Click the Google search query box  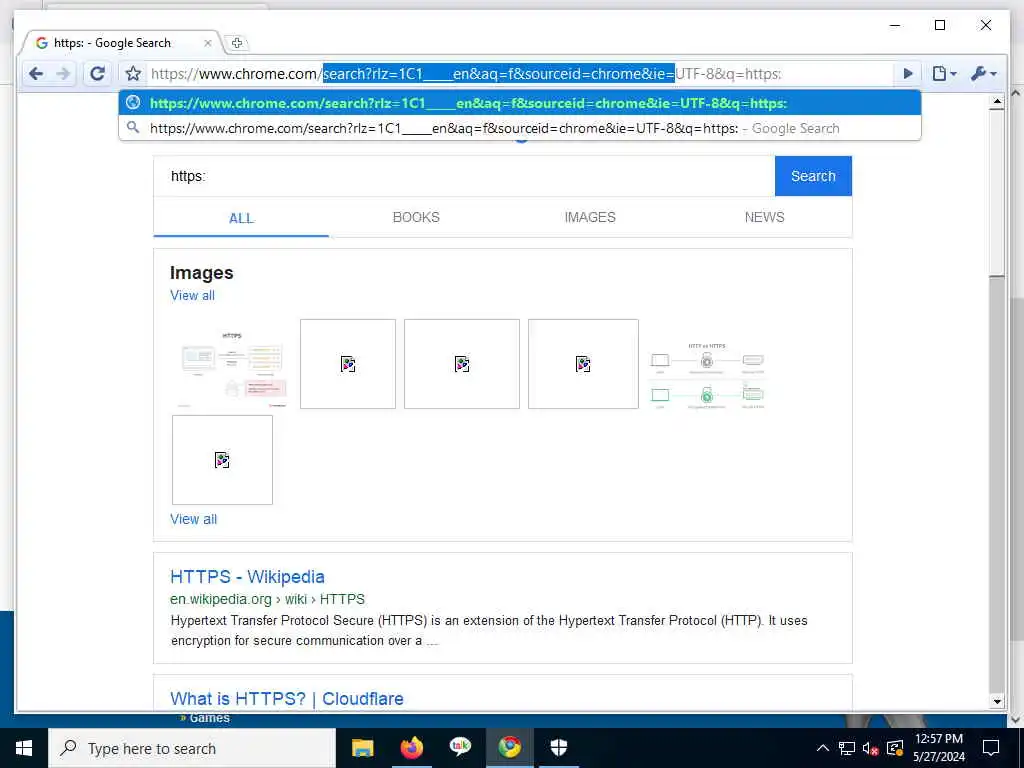pyautogui.click(x=464, y=176)
